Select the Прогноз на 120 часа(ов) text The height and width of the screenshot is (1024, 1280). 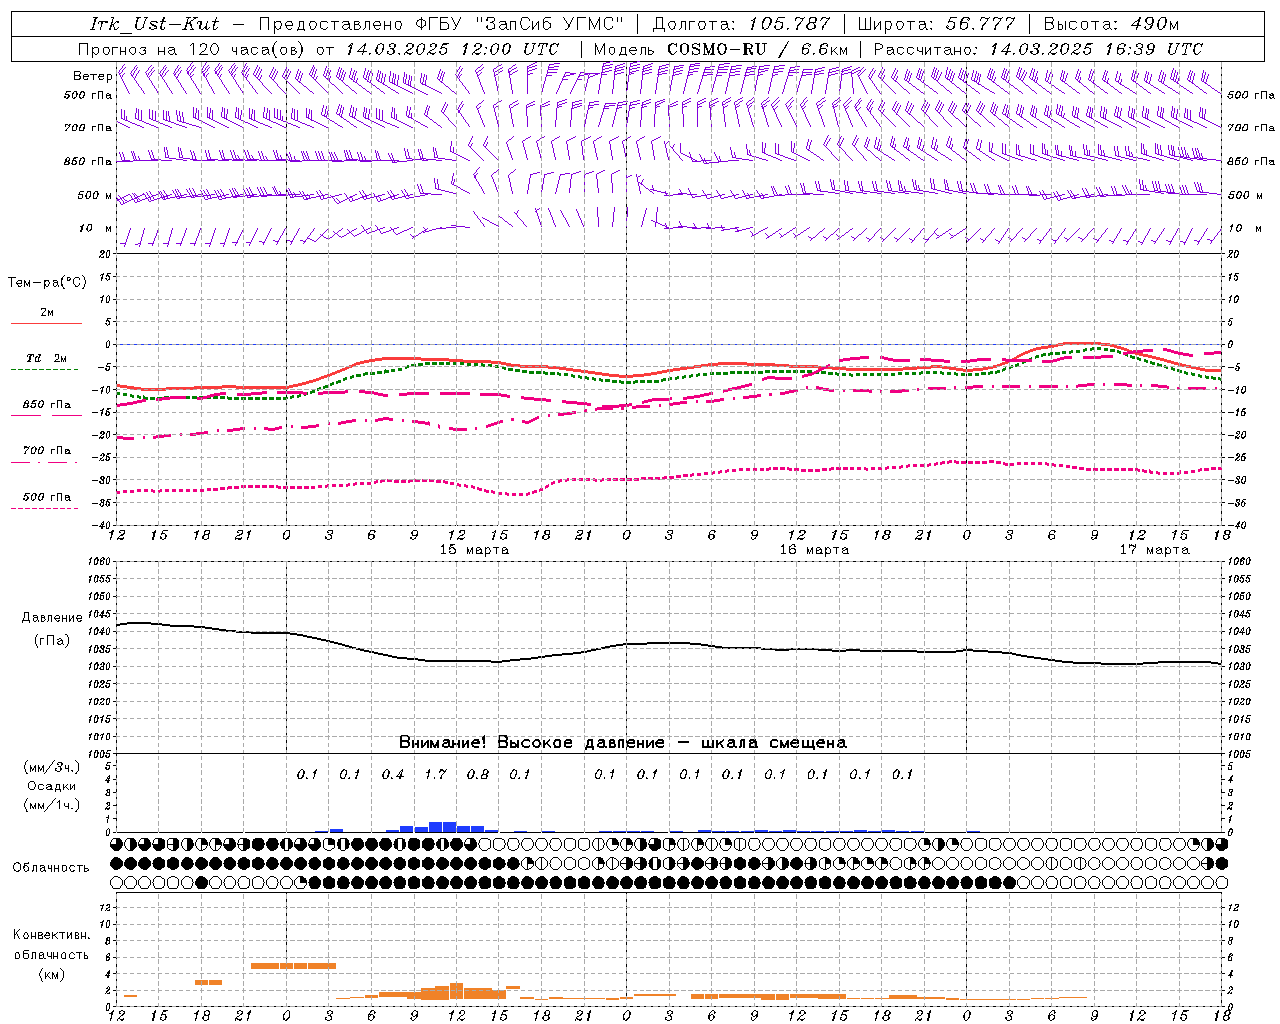point(193,49)
